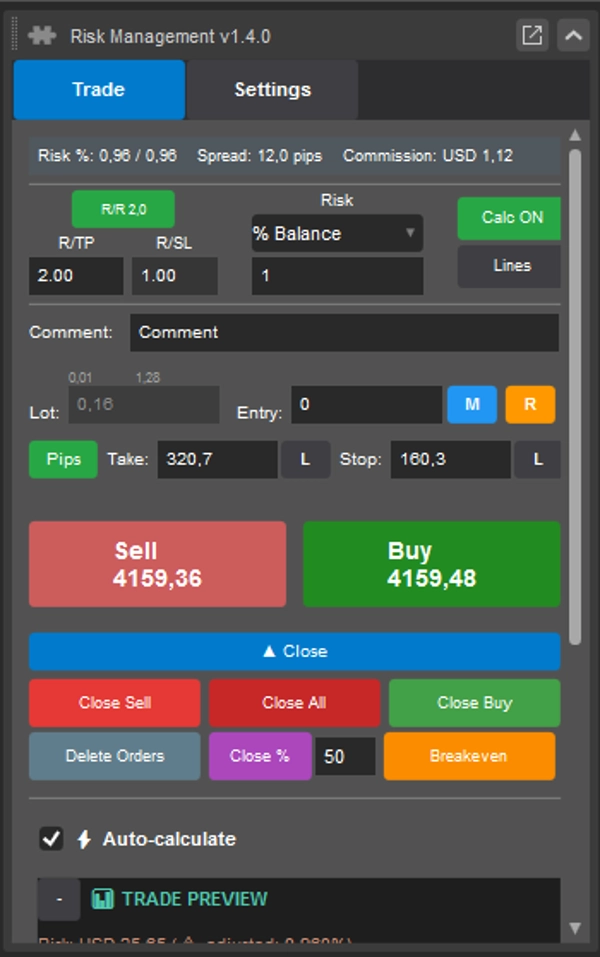Click the TRADE PREVIEW heading text
The image size is (600, 957).
(195, 899)
